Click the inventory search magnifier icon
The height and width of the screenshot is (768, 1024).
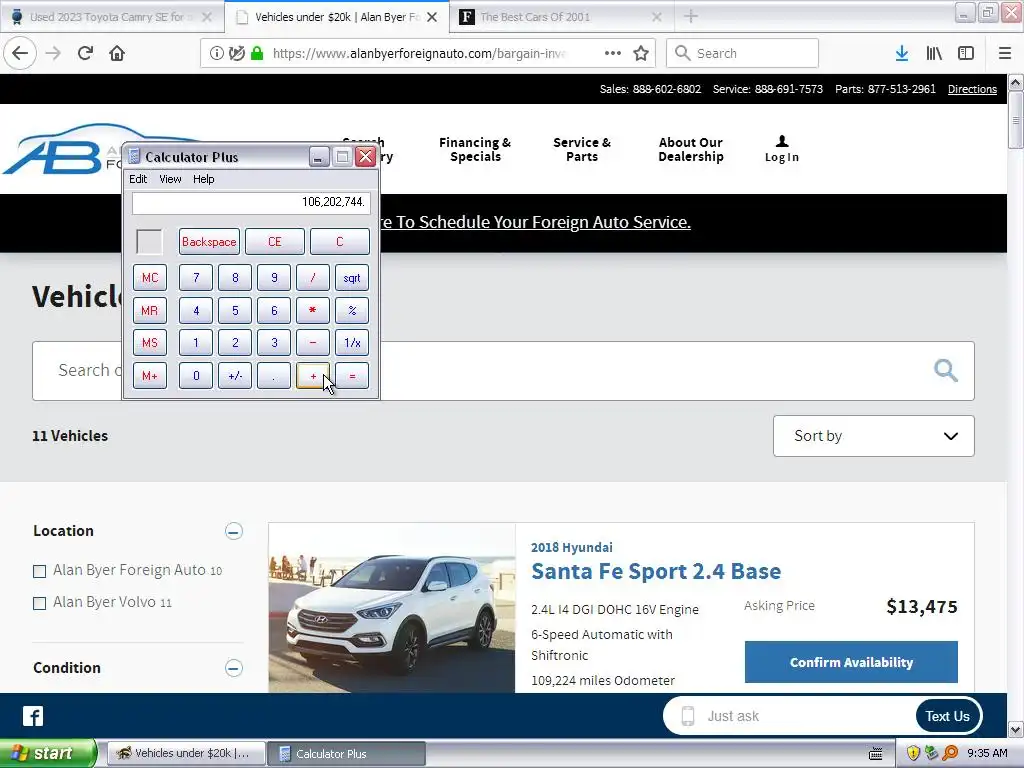point(946,370)
